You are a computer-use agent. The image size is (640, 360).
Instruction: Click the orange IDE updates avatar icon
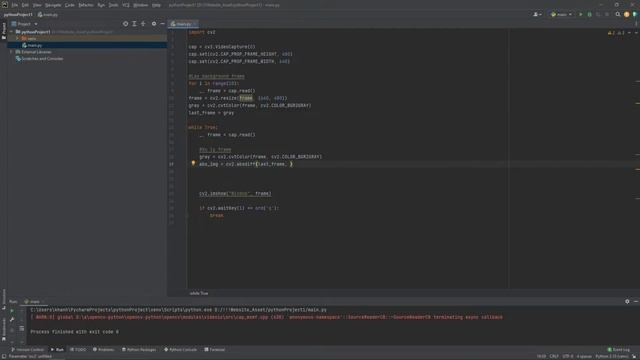[x=627, y=15]
